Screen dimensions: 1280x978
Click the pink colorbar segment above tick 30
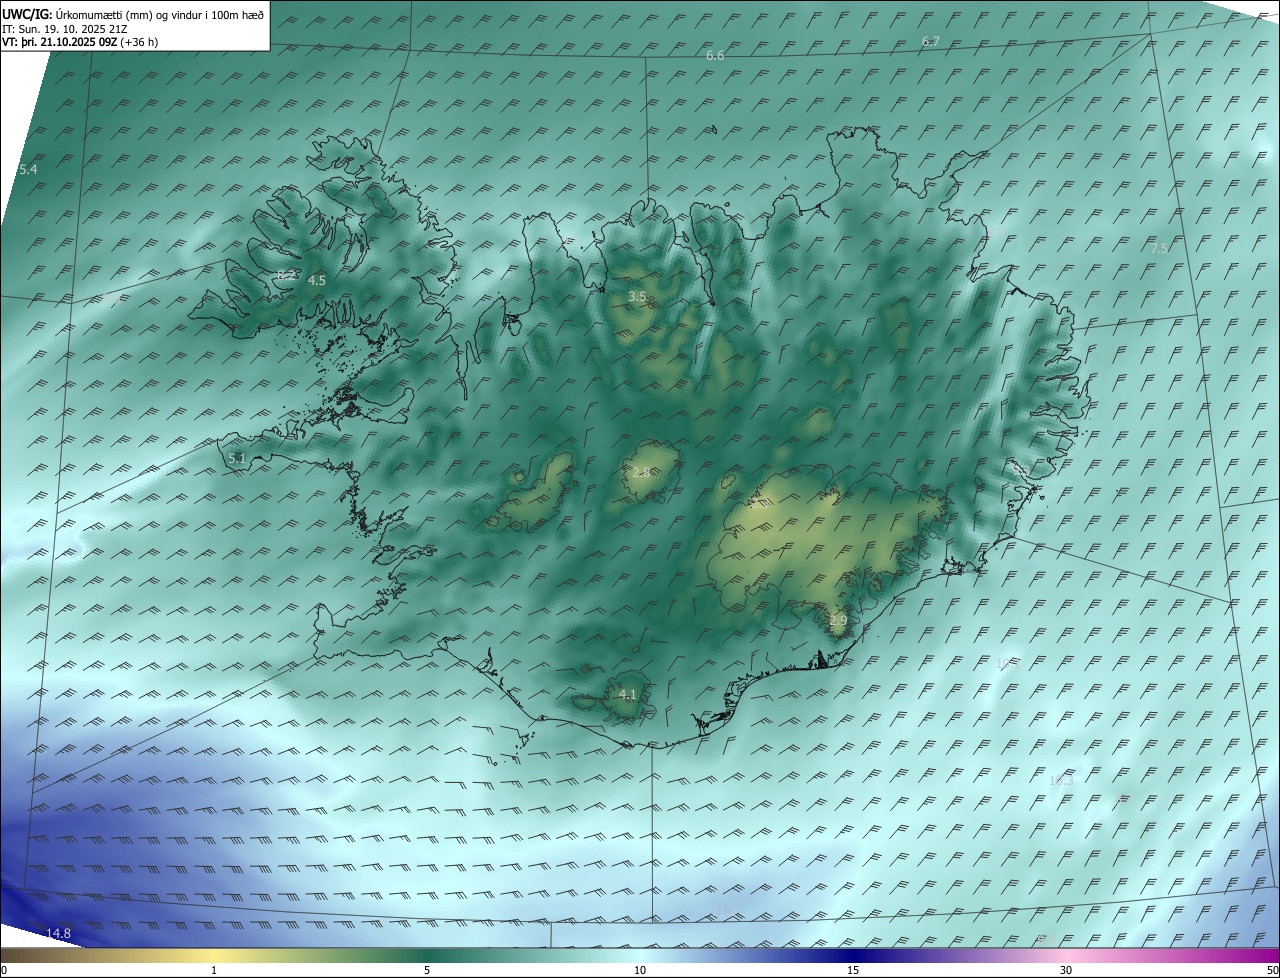coord(1066,955)
